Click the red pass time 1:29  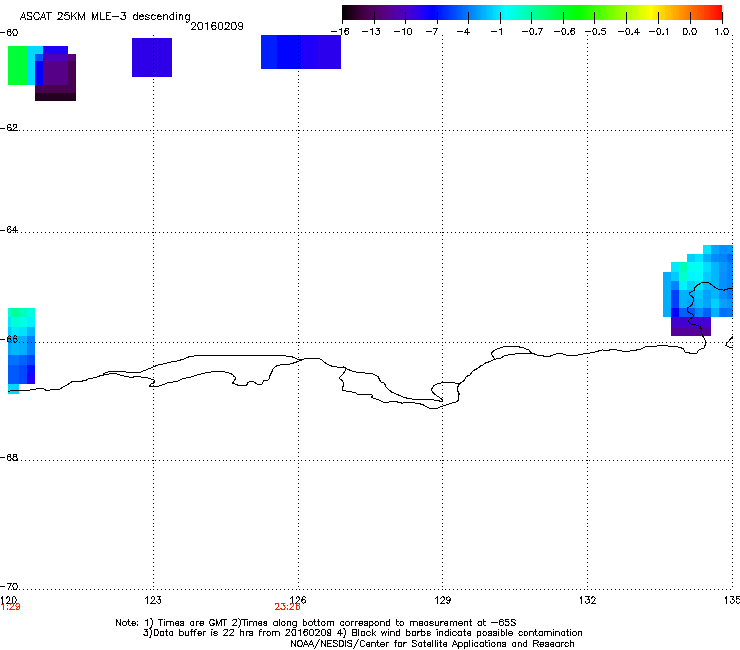pos(10,607)
